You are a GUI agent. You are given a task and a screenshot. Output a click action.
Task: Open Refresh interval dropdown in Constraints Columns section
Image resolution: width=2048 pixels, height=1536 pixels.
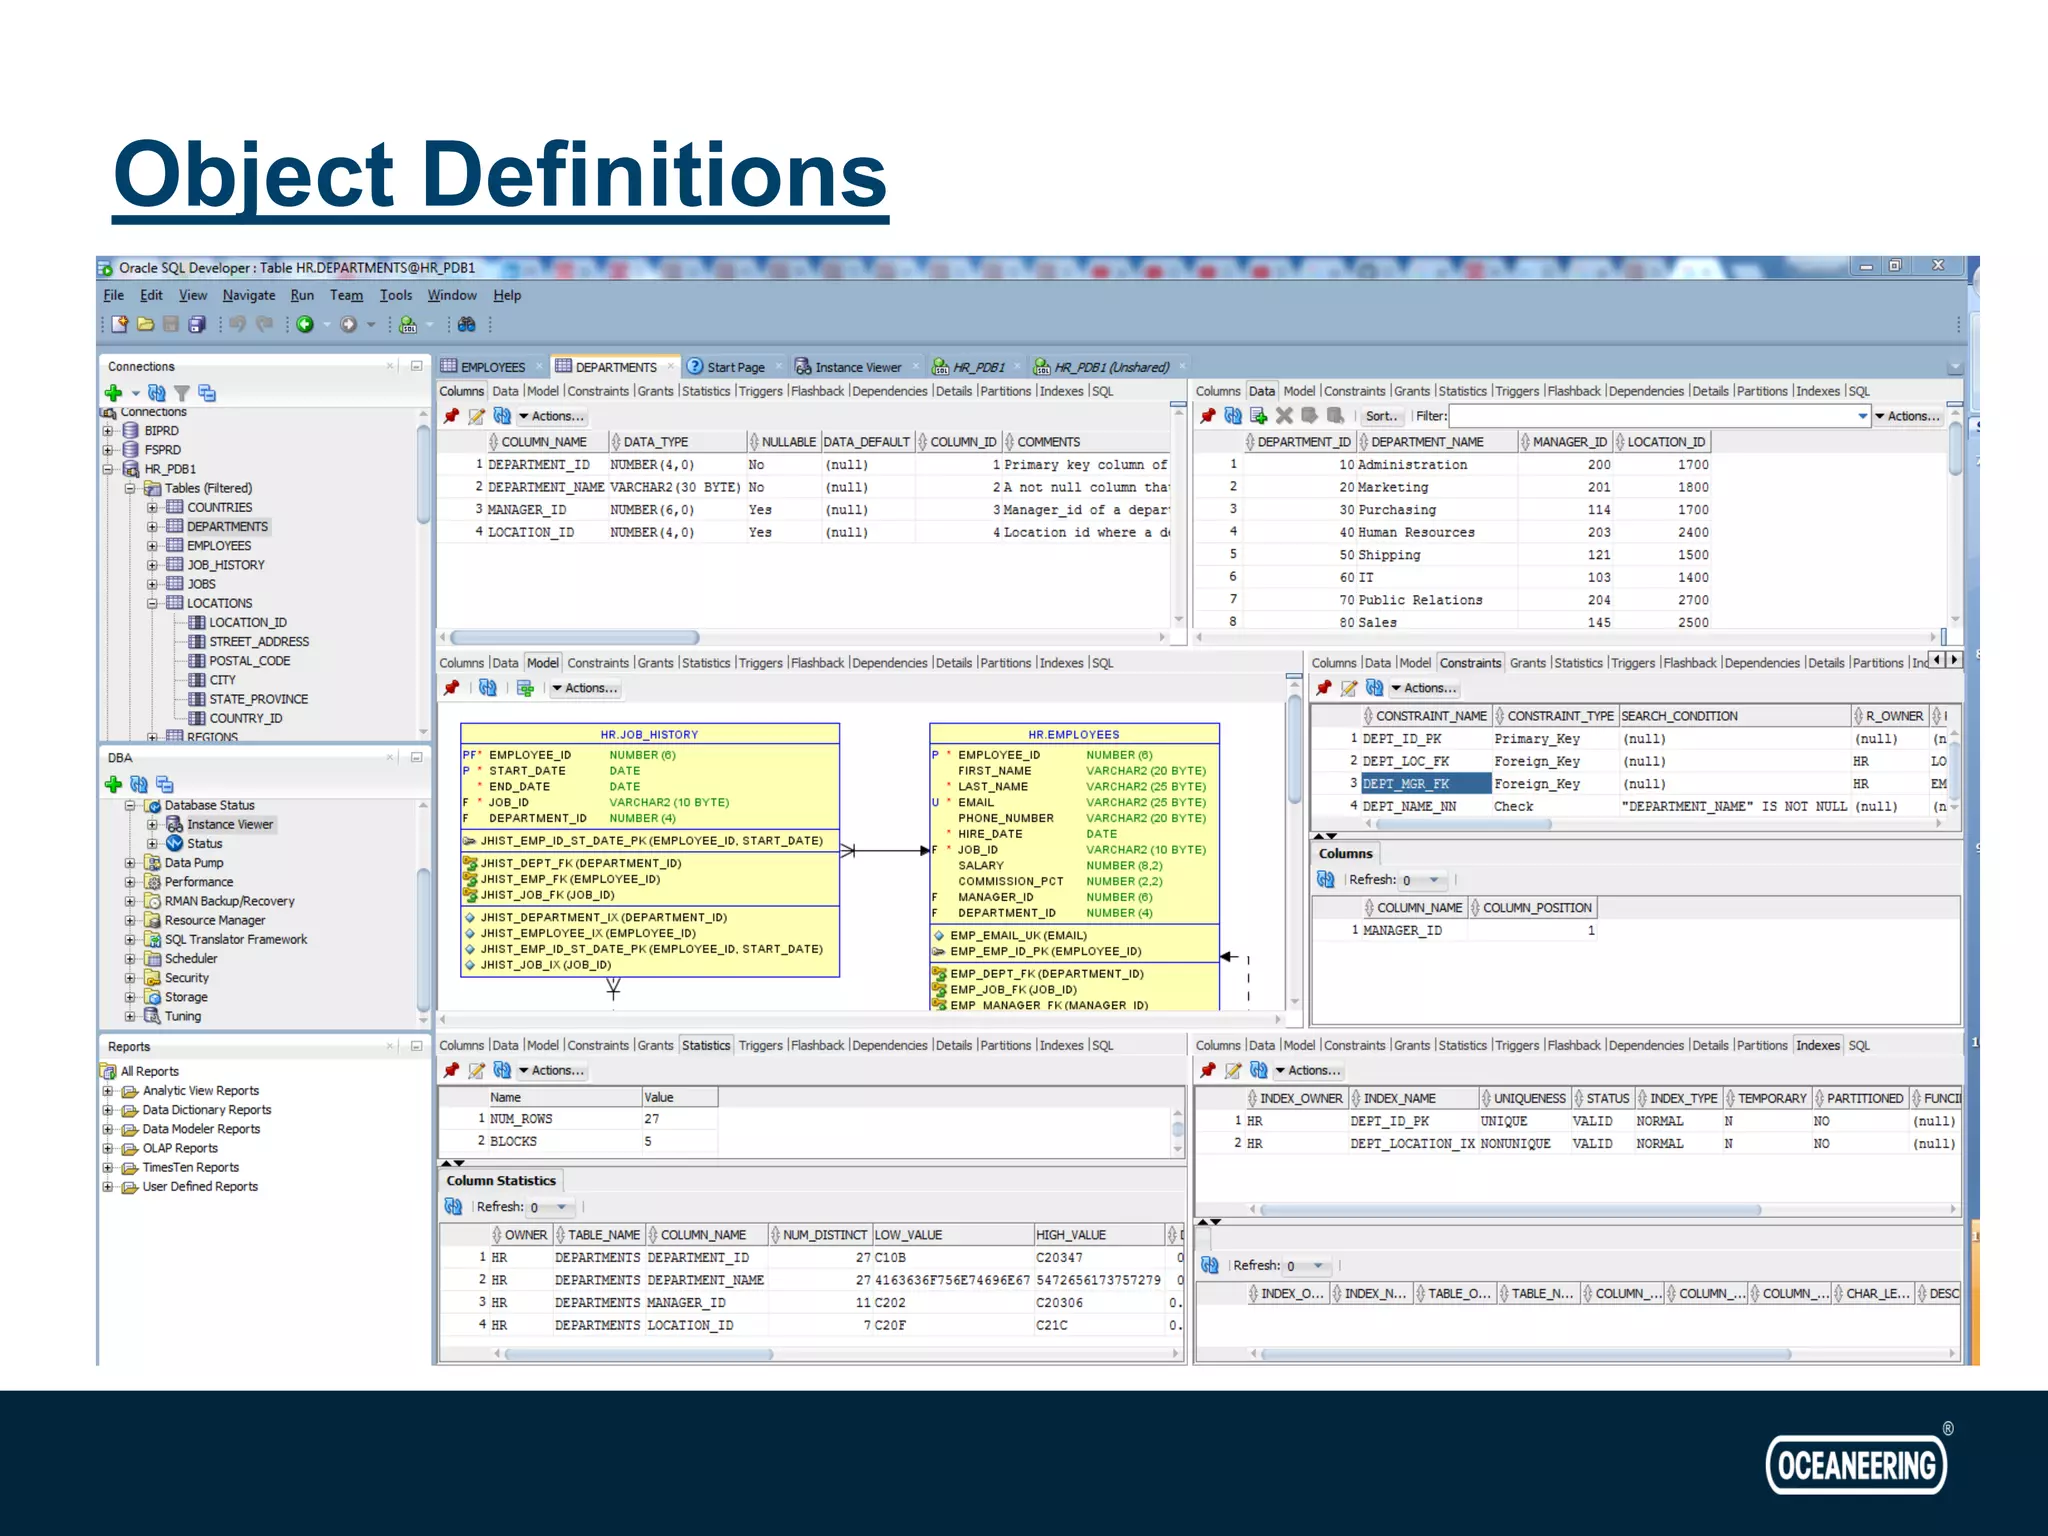coord(1434,880)
